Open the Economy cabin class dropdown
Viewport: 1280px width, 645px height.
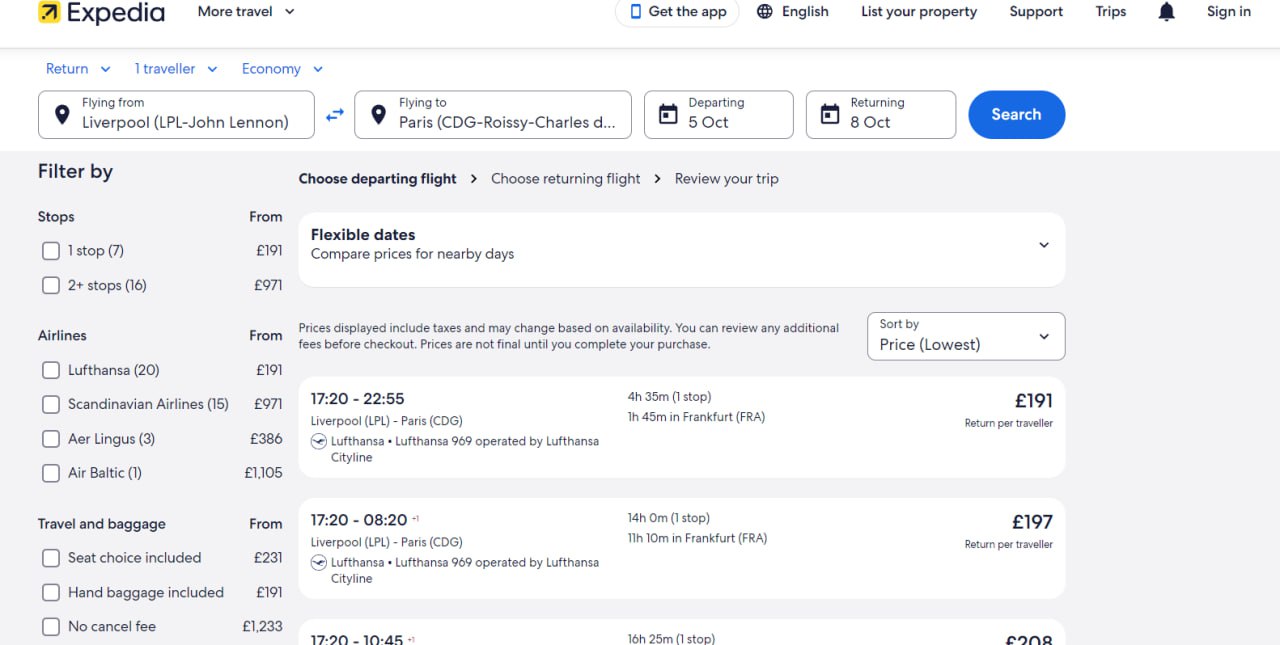click(x=282, y=69)
